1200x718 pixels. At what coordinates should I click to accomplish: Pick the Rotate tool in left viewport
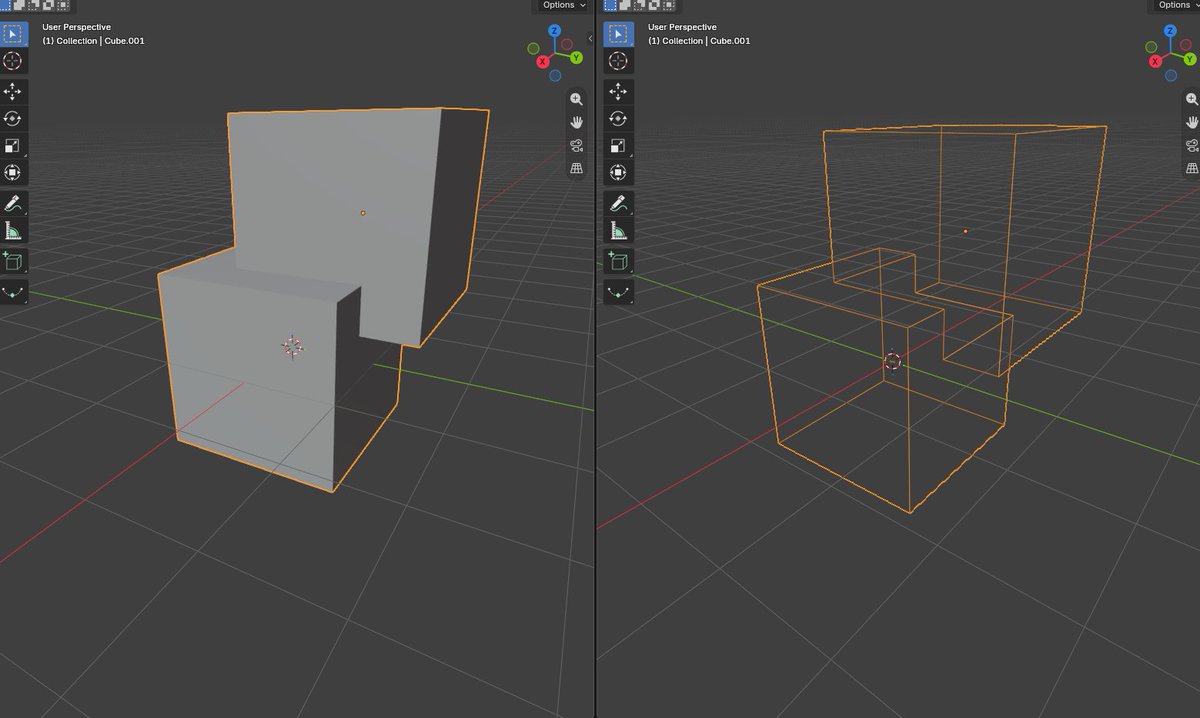pyautogui.click(x=13, y=119)
